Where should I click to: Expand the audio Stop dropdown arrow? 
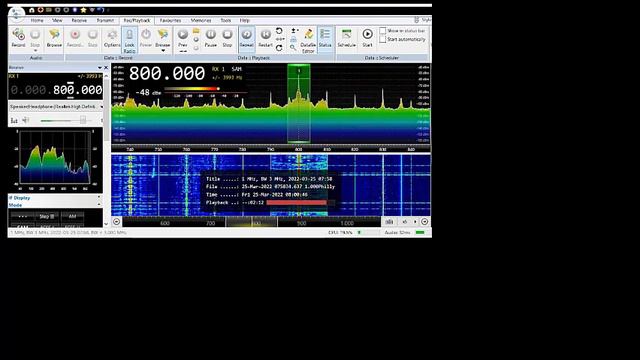(35, 51)
